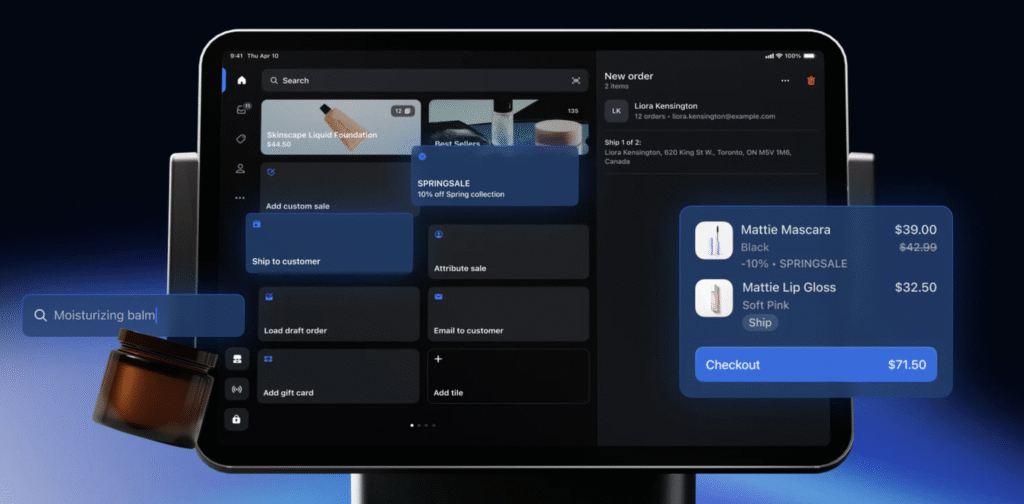This screenshot has height=504, width=1024.
Task: Select the Mattie Mascara line item
Action: tap(816, 246)
